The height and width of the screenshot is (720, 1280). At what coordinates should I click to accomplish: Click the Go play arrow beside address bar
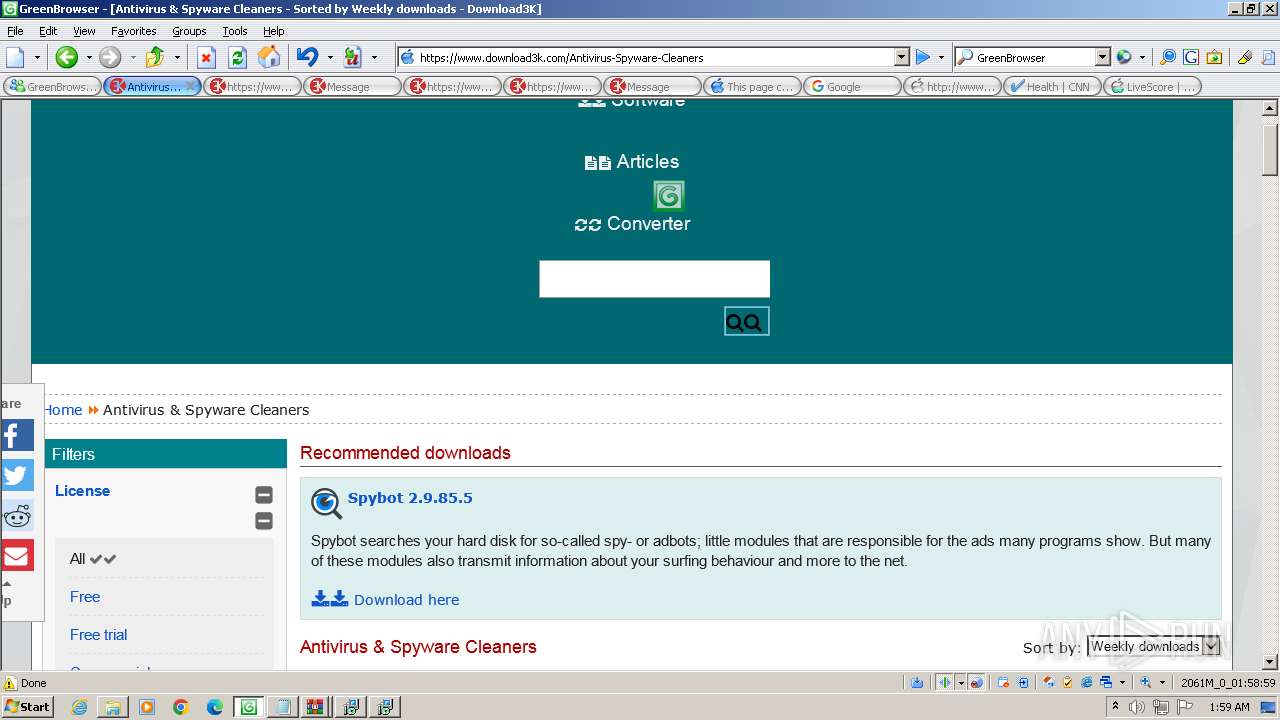coord(923,57)
